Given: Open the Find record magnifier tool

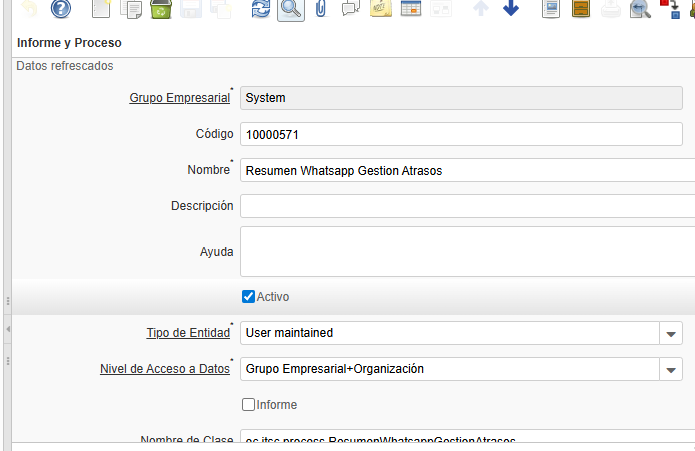Looking at the screenshot, I should pos(290,10).
